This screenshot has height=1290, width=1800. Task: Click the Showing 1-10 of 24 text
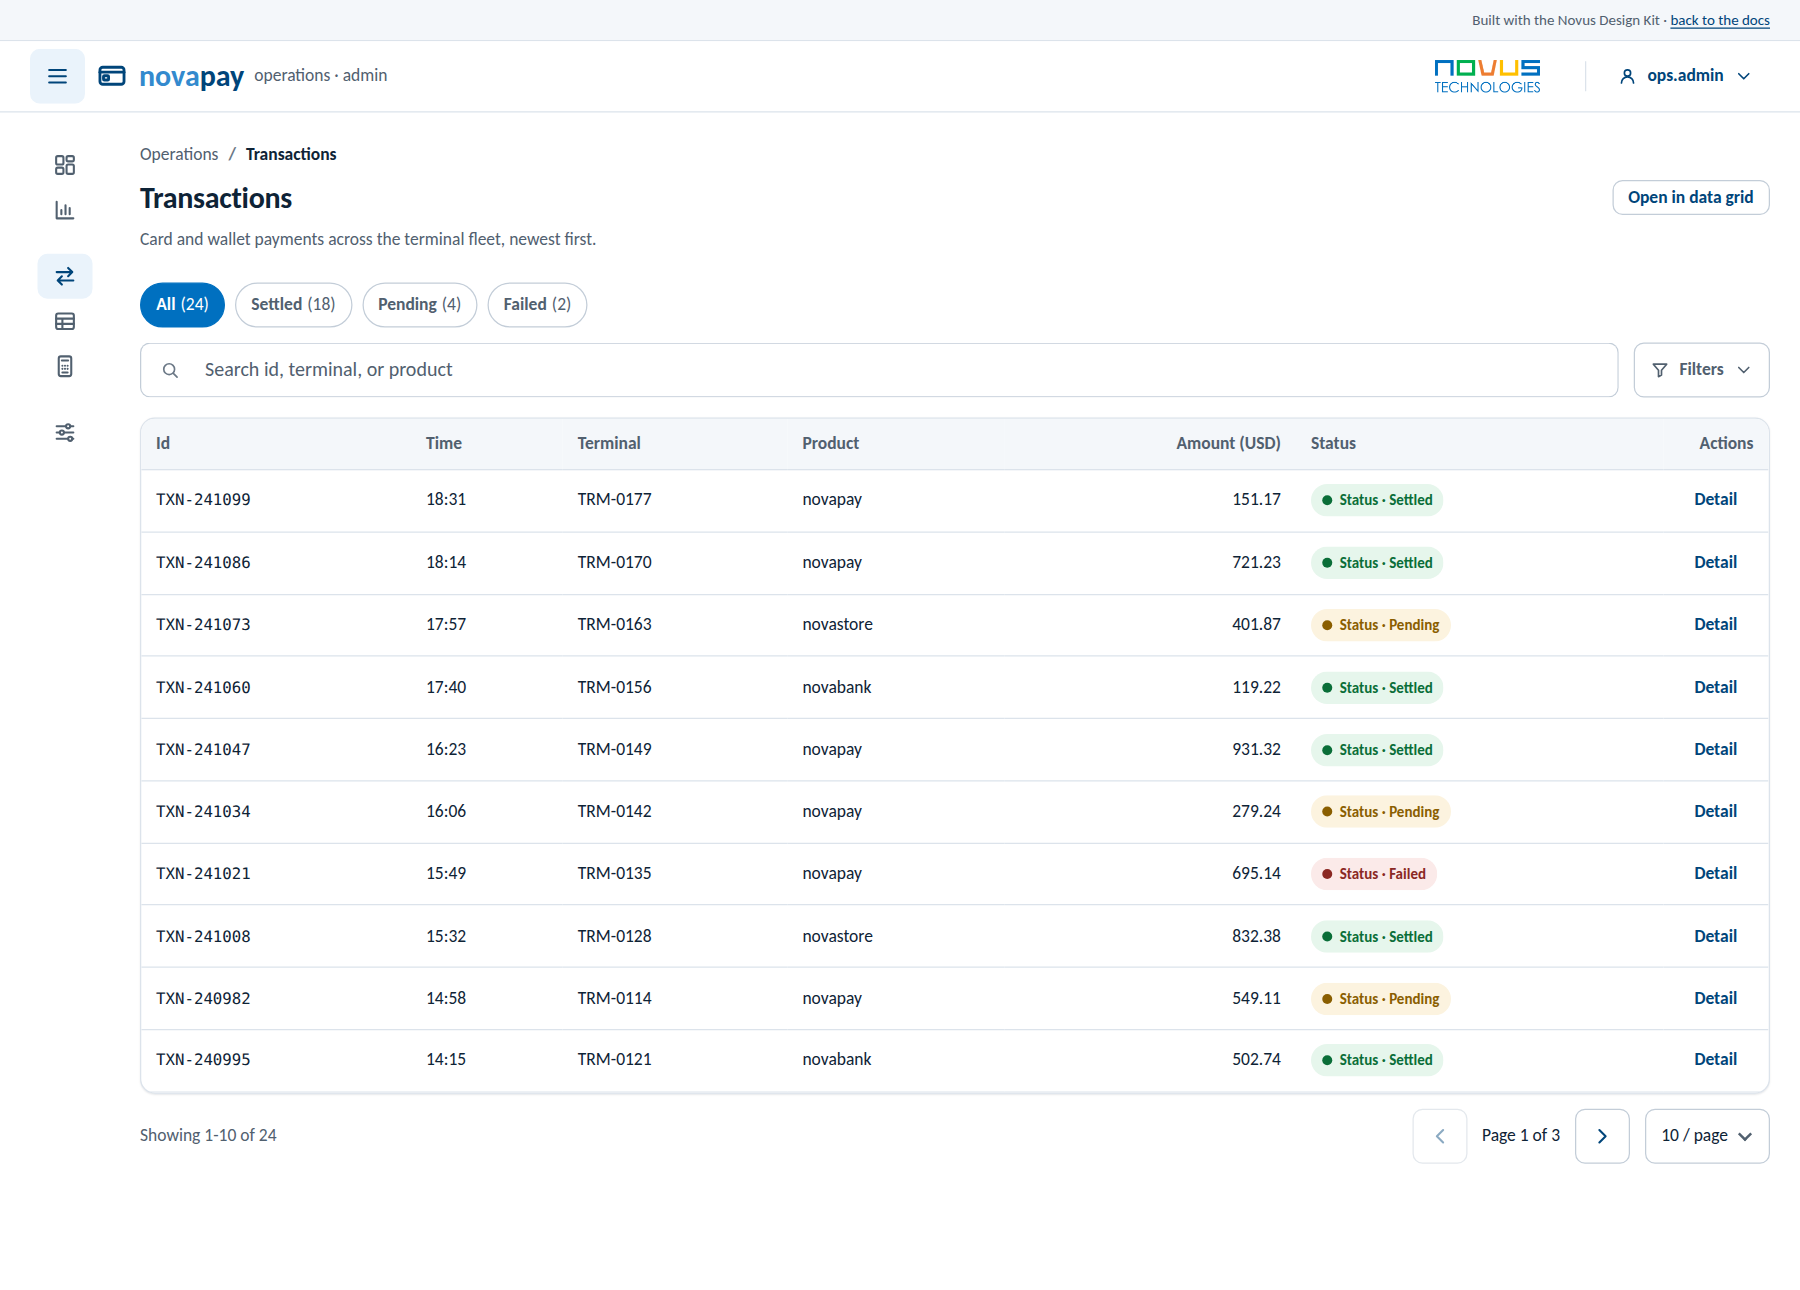[x=208, y=1136]
